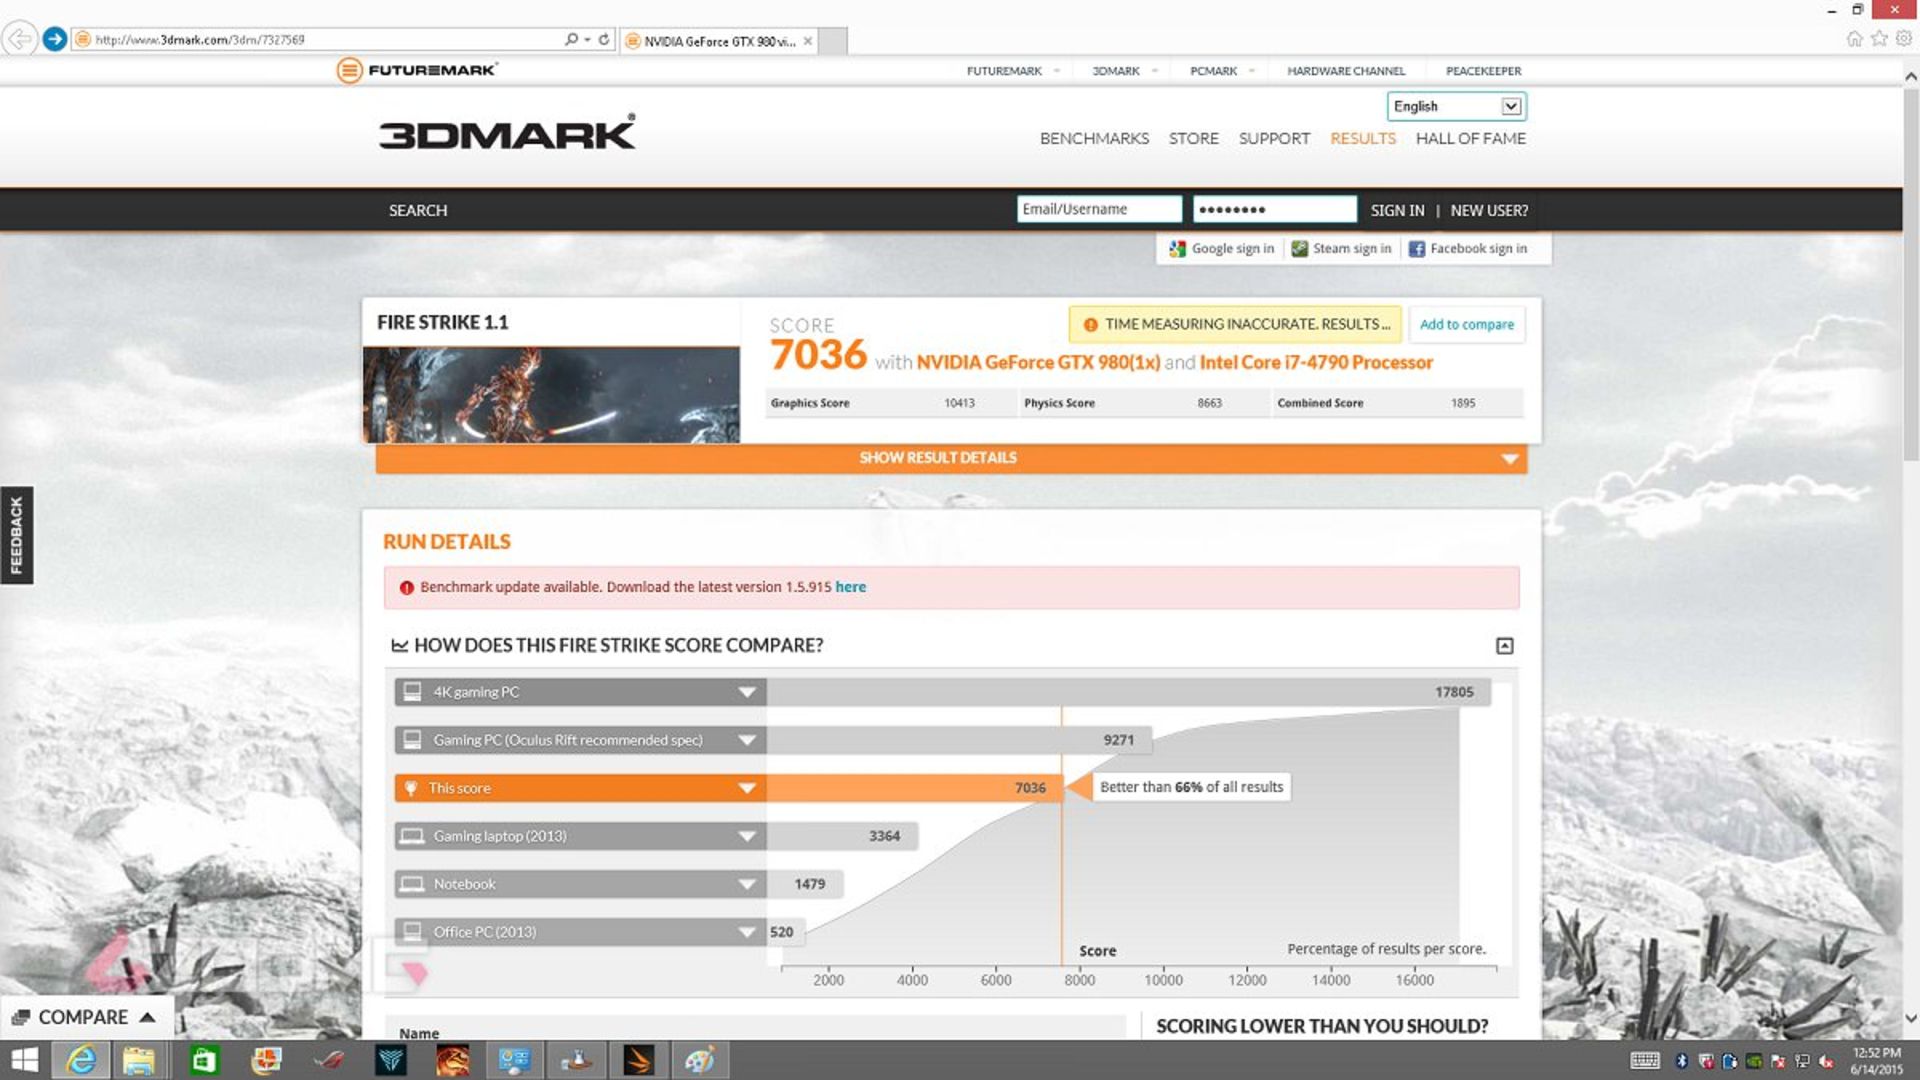Click the page refresh icon

tap(604, 39)
